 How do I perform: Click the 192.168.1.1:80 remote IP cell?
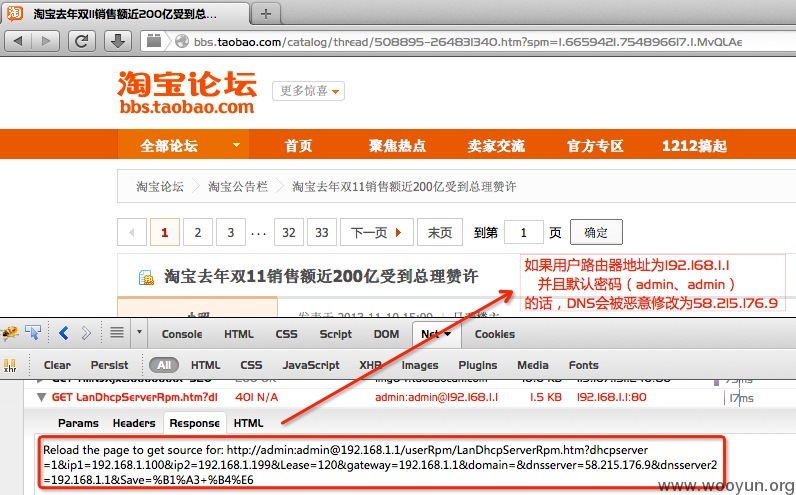pos(612,398)
